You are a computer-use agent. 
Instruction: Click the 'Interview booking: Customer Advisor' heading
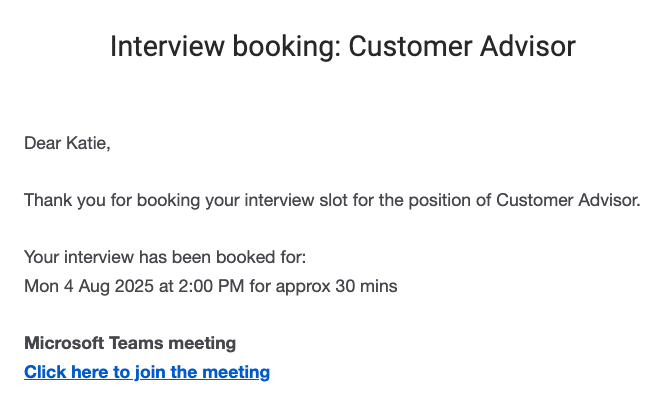pos(343,46)
